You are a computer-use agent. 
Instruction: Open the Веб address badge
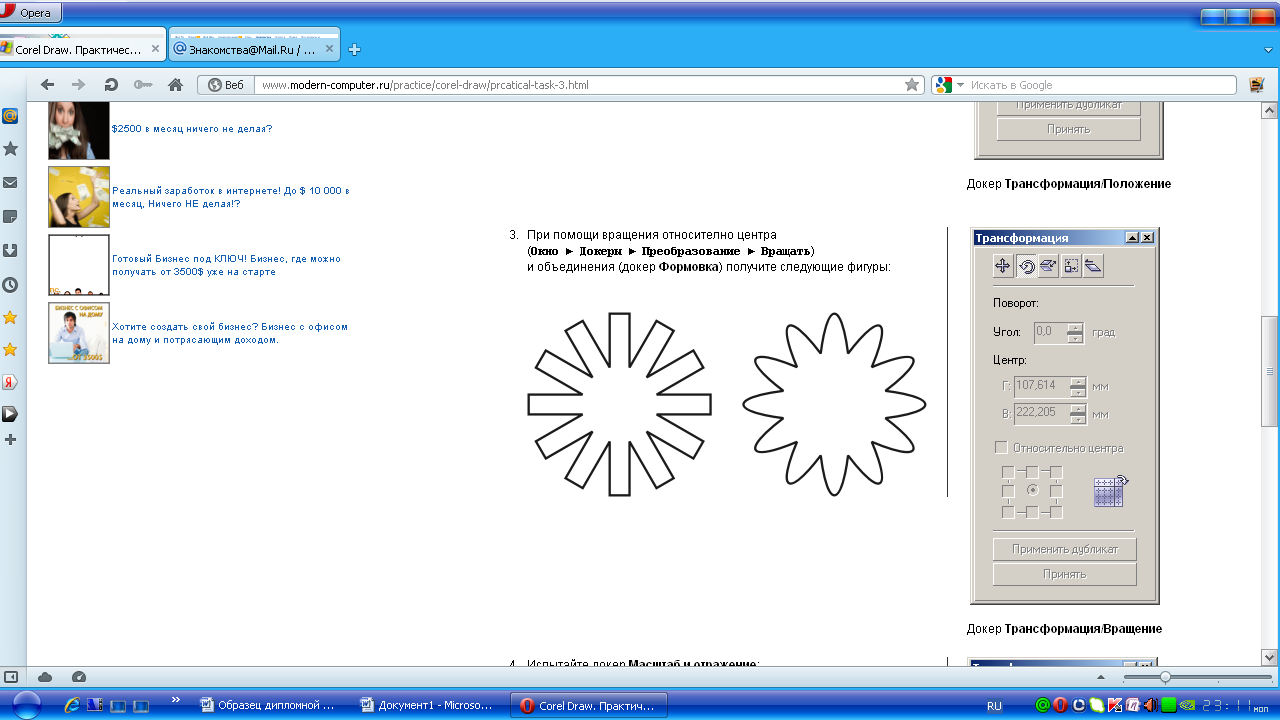[x=226, y=85]
